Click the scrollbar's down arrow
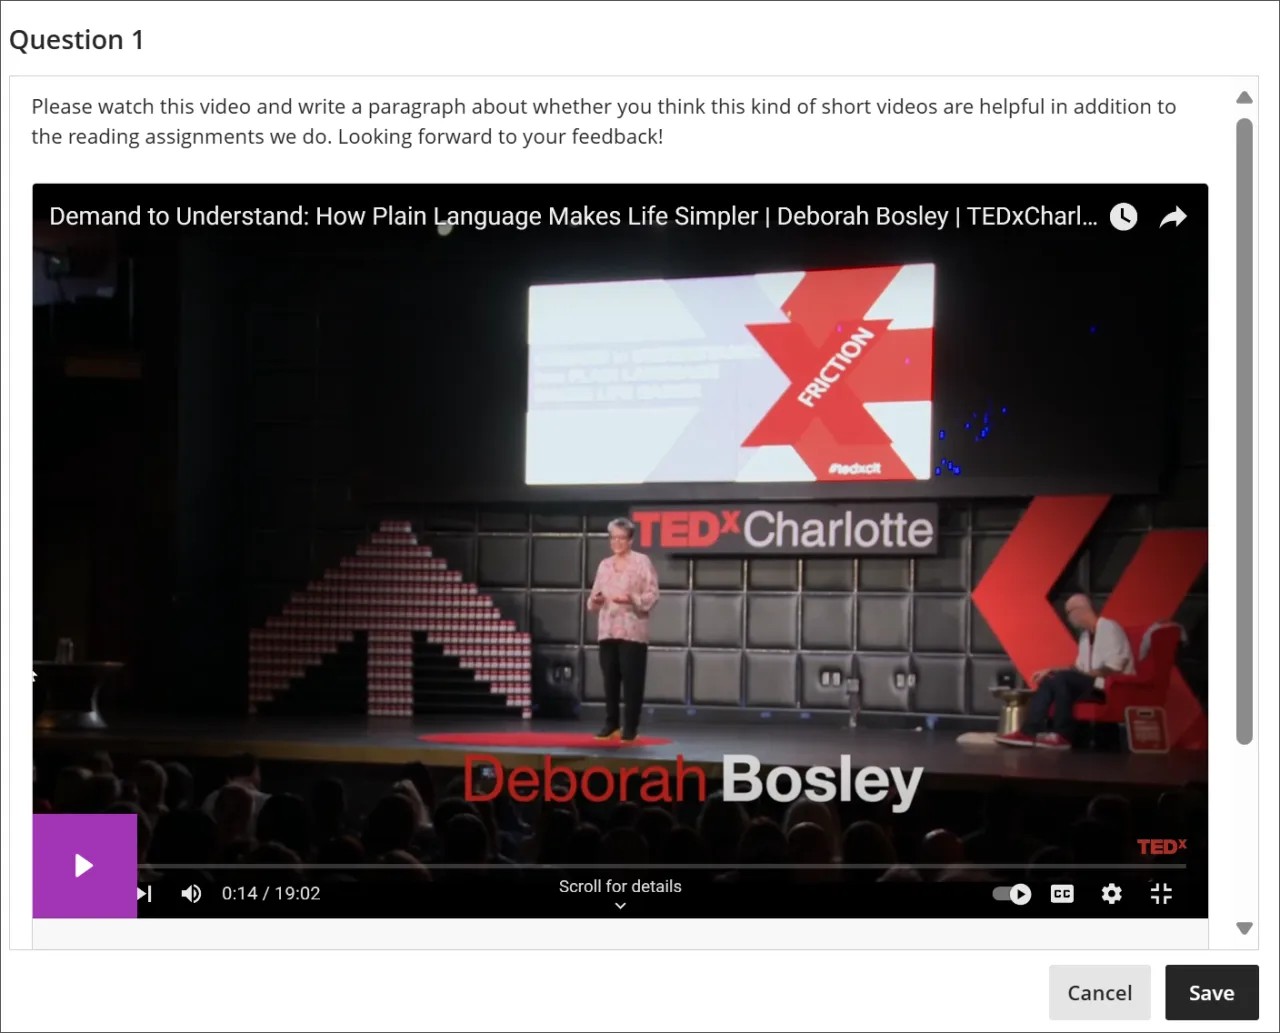This screenshot has height=1033, width=1280. [x=1244, y=927]
